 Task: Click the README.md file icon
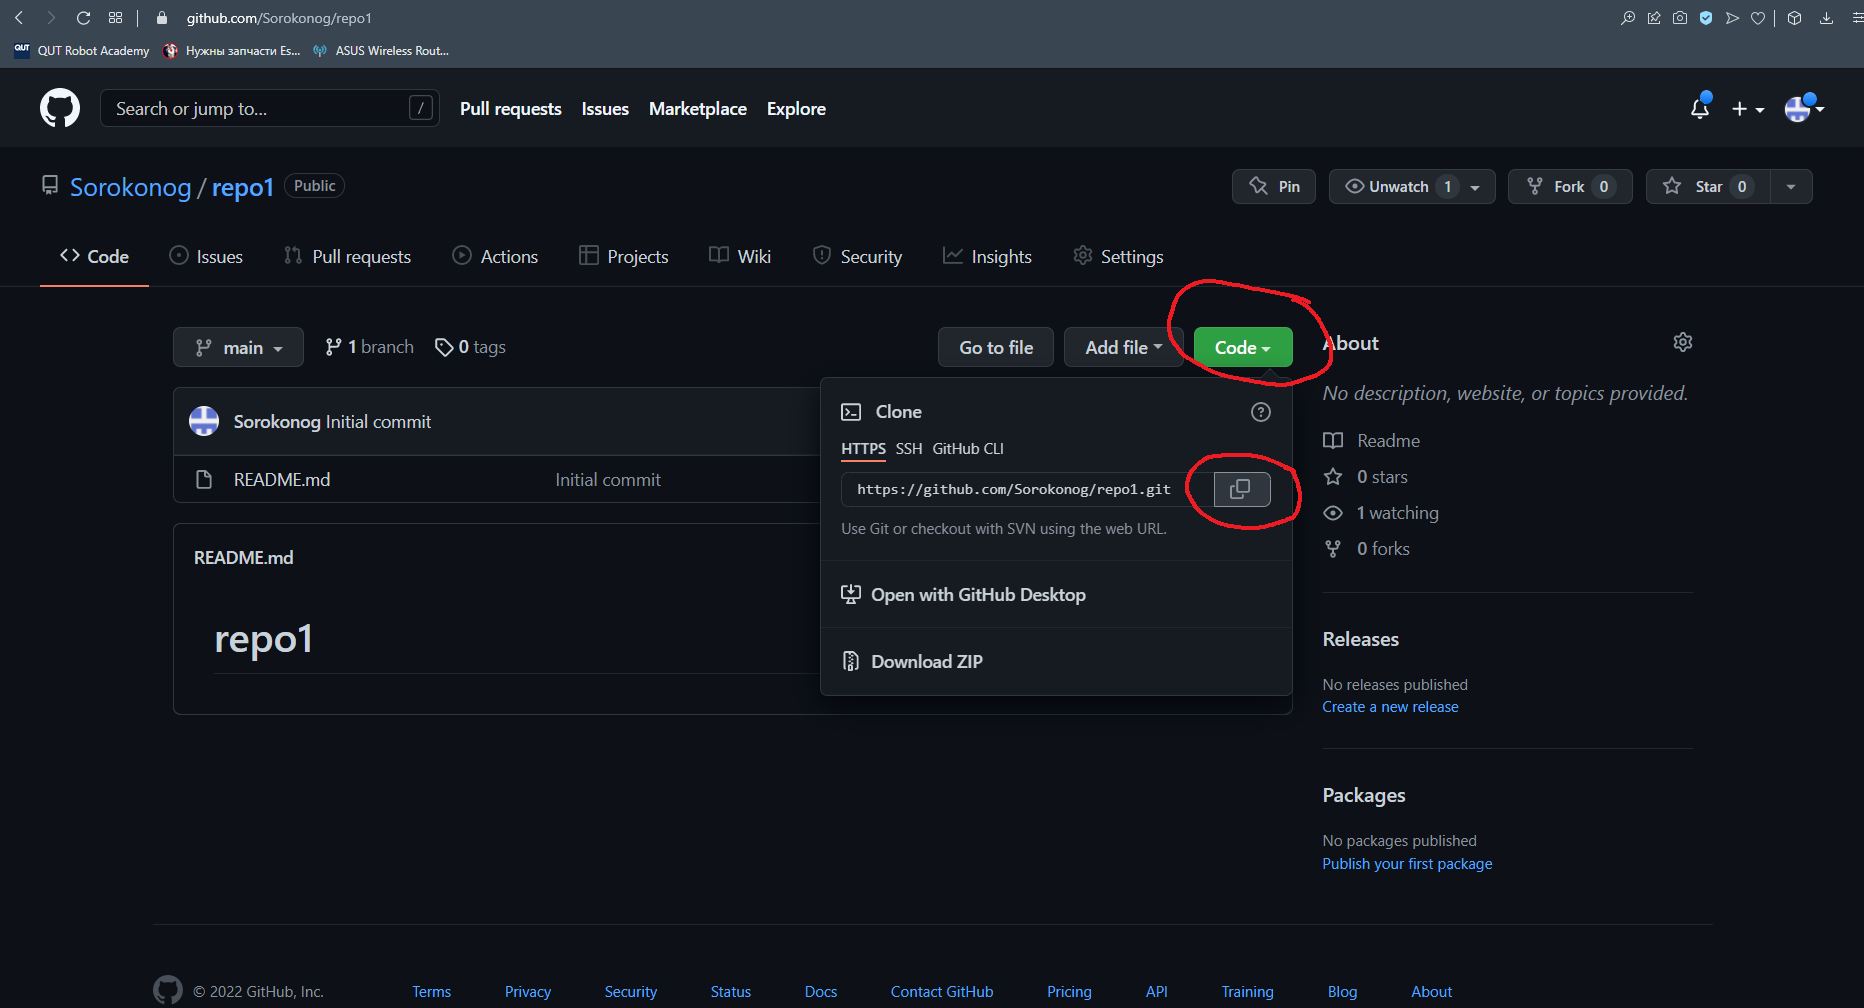tap(204, 480)
